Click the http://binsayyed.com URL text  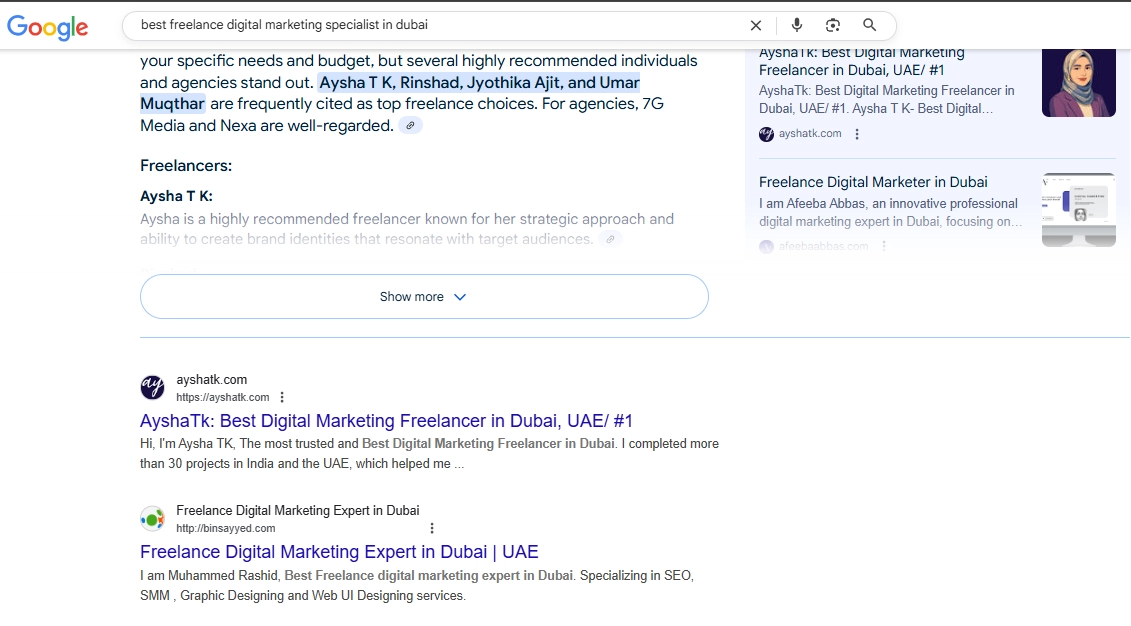[x=226, y=529]
